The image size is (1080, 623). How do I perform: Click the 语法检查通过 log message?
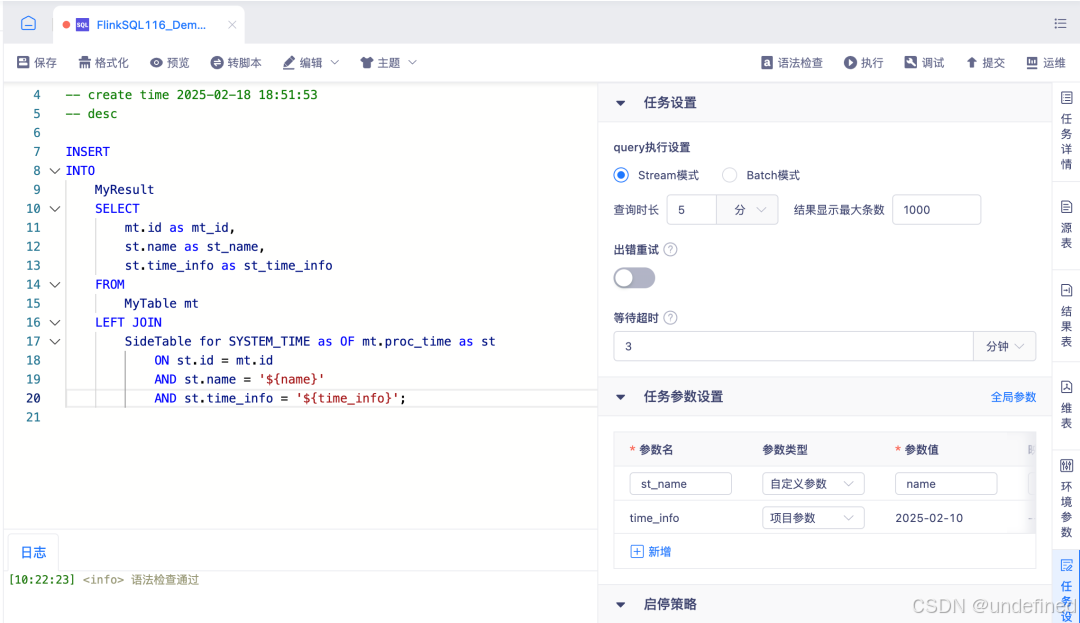[165, 580]
